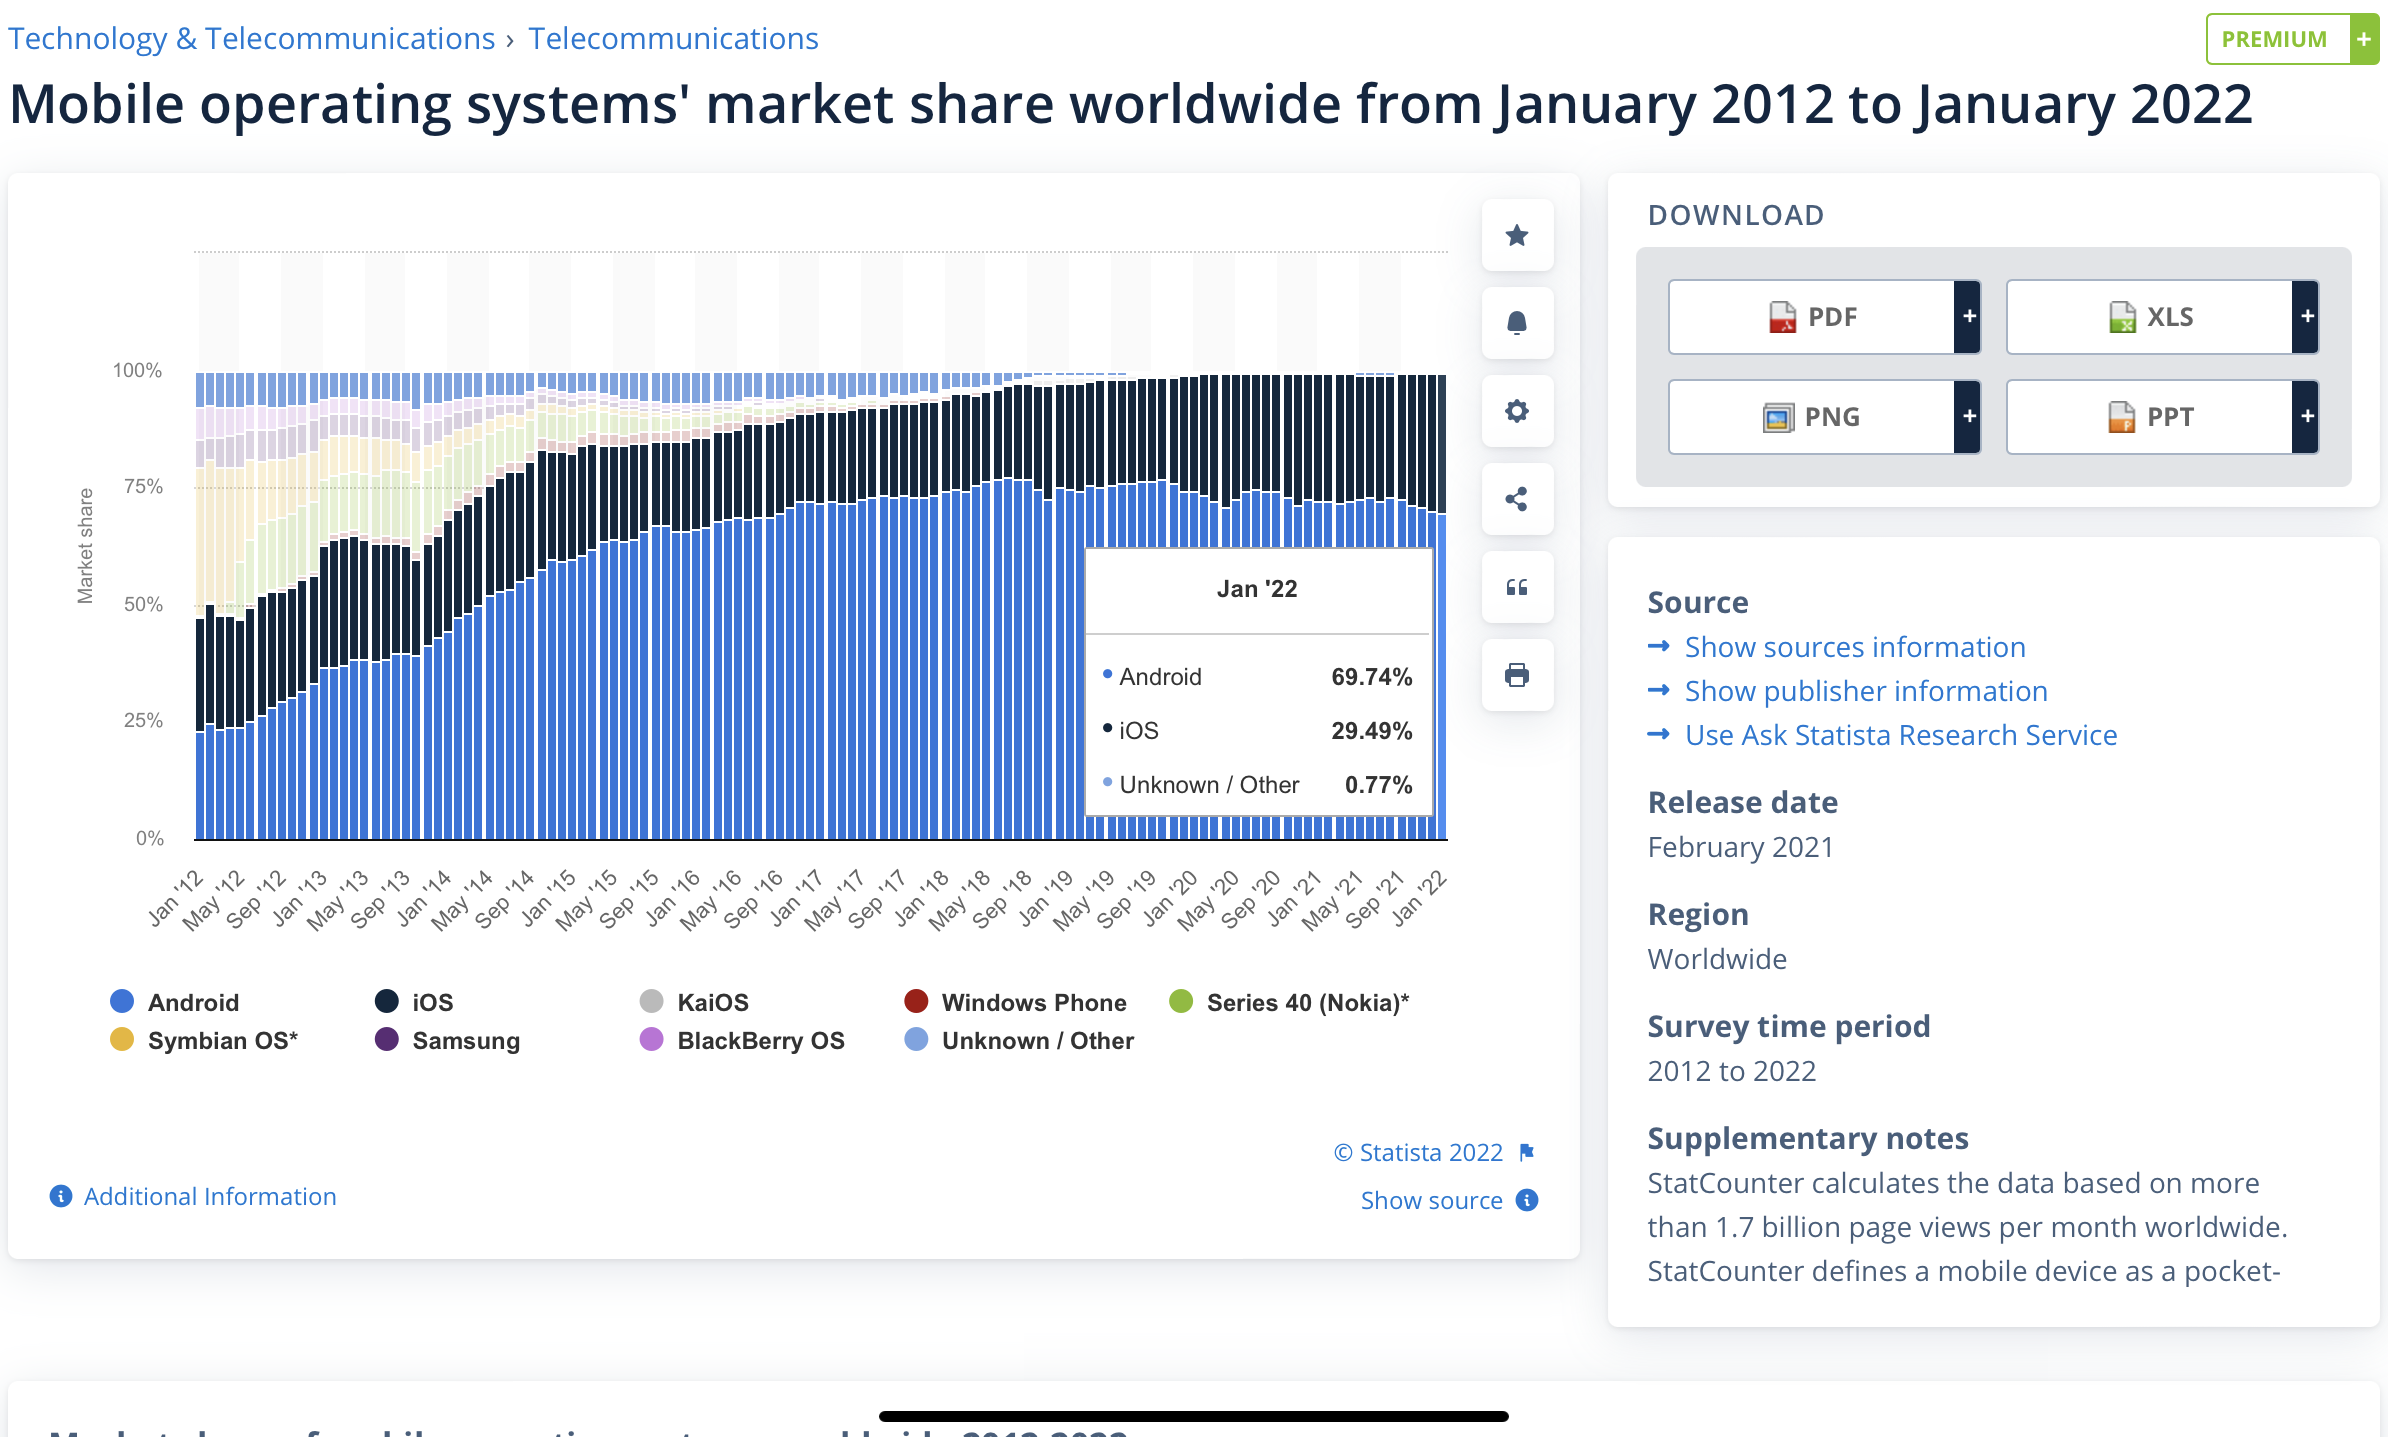Click the Show source link
This screenshot has width=2388, height=1437.
(x=1431, y=1200)
